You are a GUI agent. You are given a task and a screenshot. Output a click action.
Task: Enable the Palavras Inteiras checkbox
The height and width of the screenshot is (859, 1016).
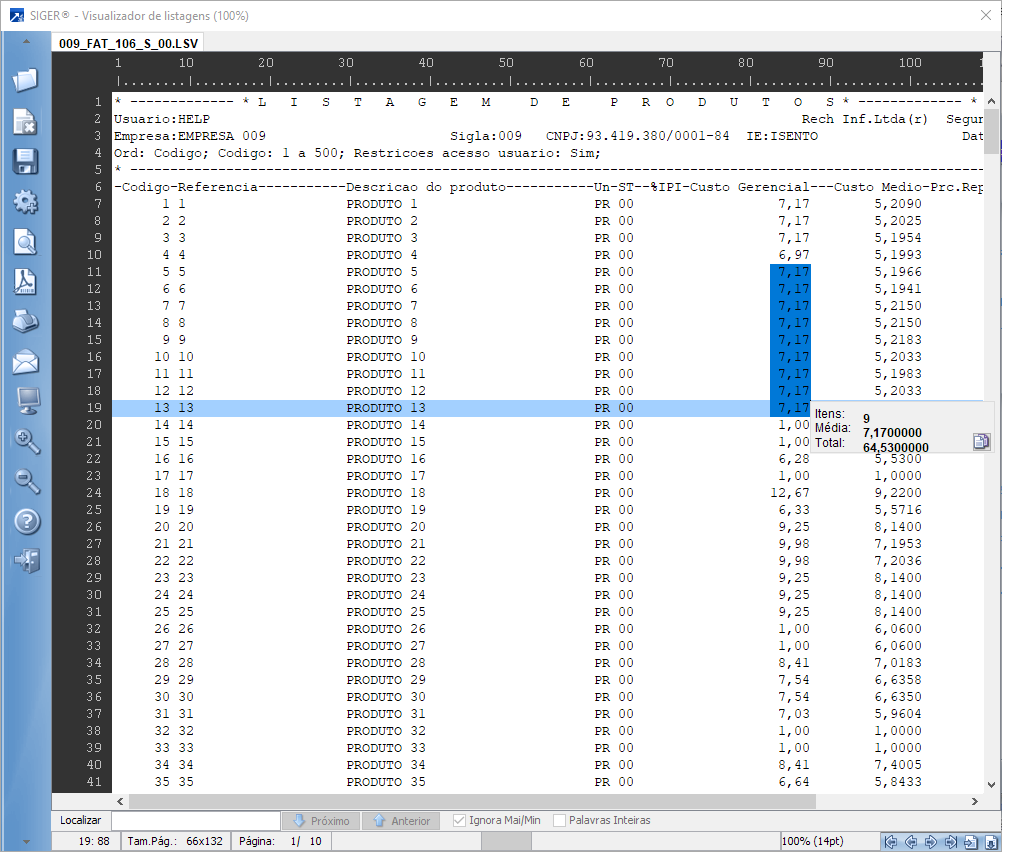point(560,821)
